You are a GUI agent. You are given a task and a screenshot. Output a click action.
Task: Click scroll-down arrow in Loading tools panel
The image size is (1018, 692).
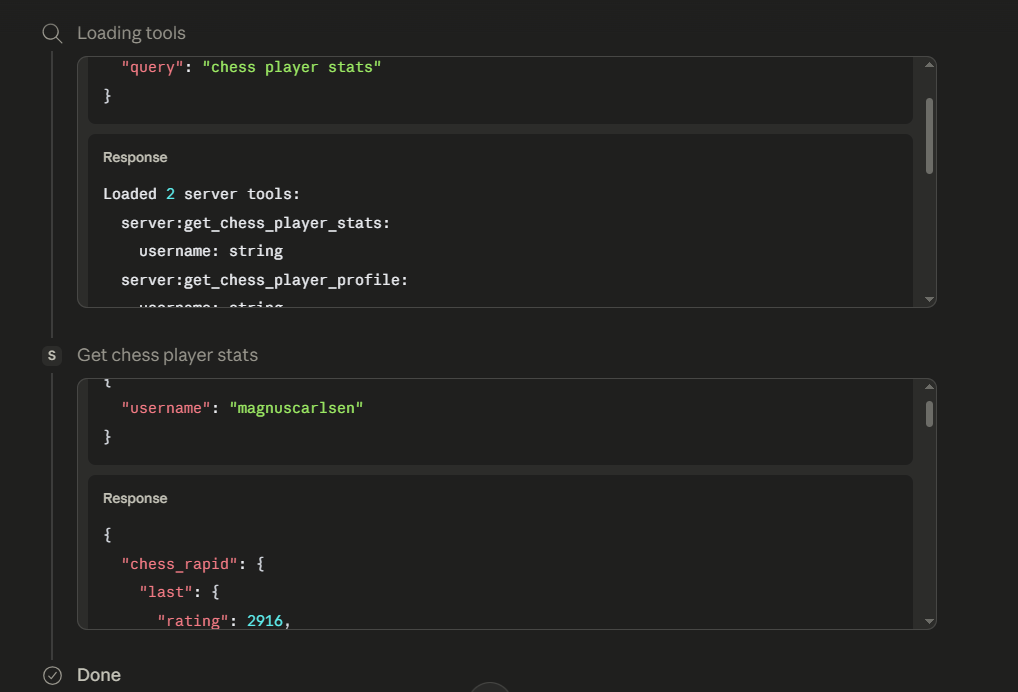click(x=929, y=299)
